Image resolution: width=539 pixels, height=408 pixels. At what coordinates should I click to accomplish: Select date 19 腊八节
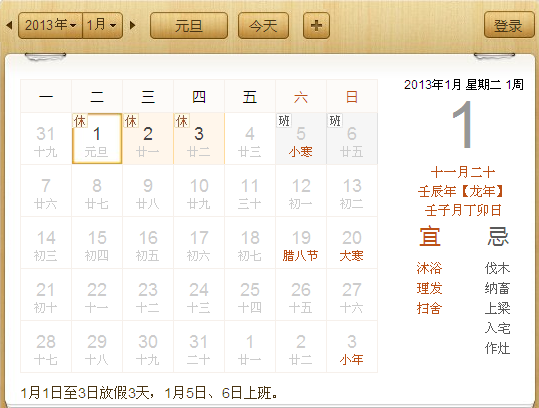tap(301, 243)
